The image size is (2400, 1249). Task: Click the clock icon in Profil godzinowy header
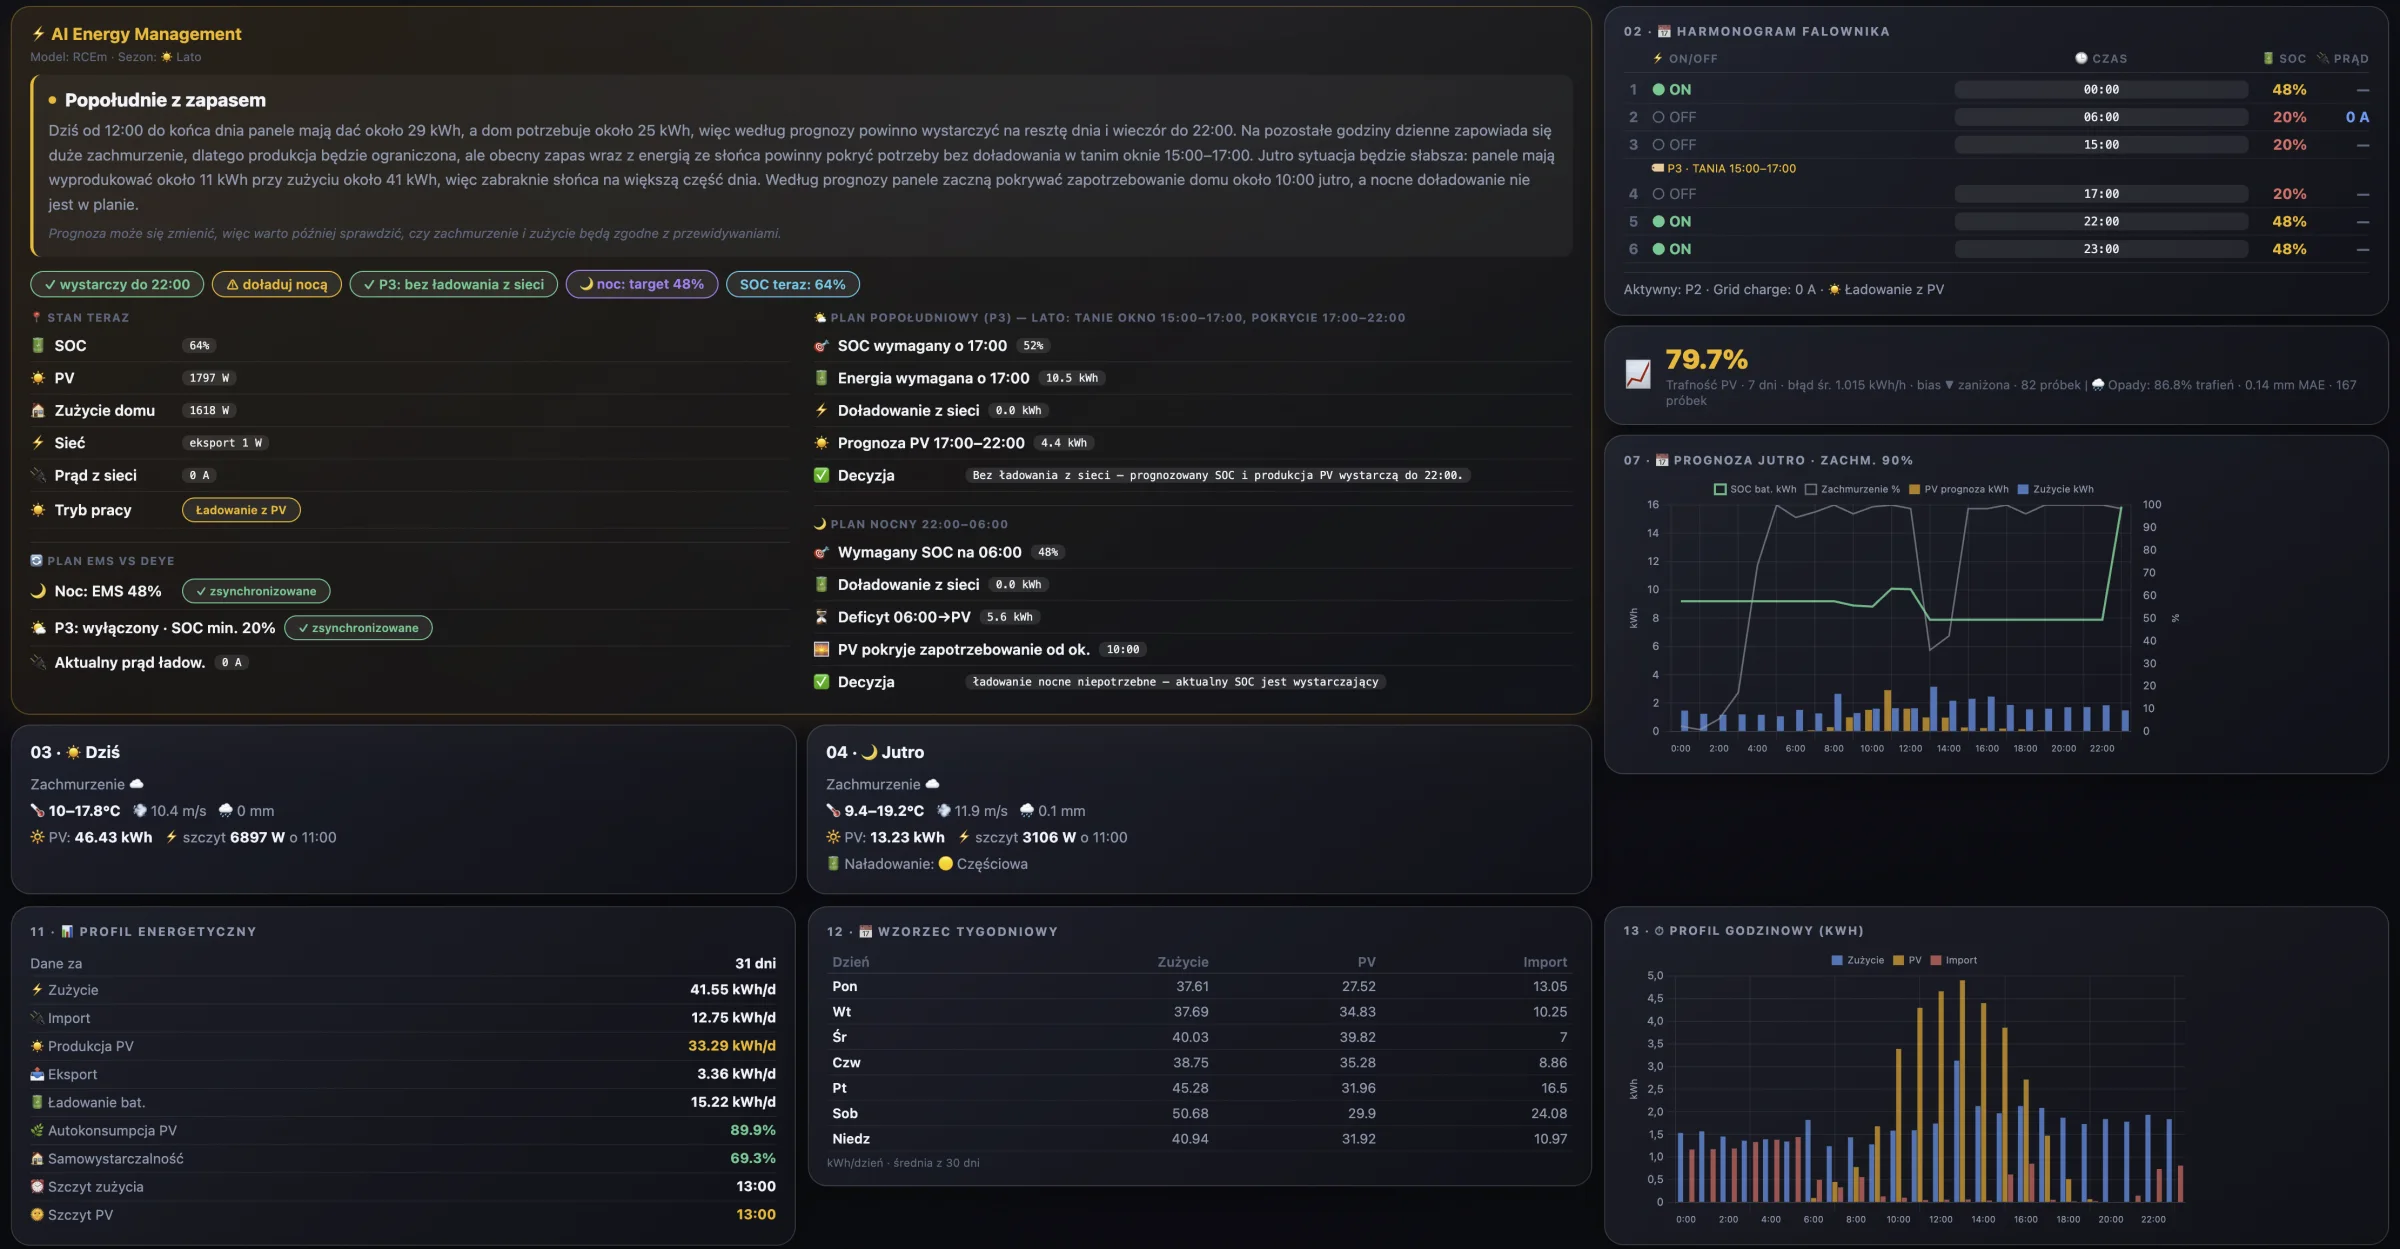(x=1659, y=930)
